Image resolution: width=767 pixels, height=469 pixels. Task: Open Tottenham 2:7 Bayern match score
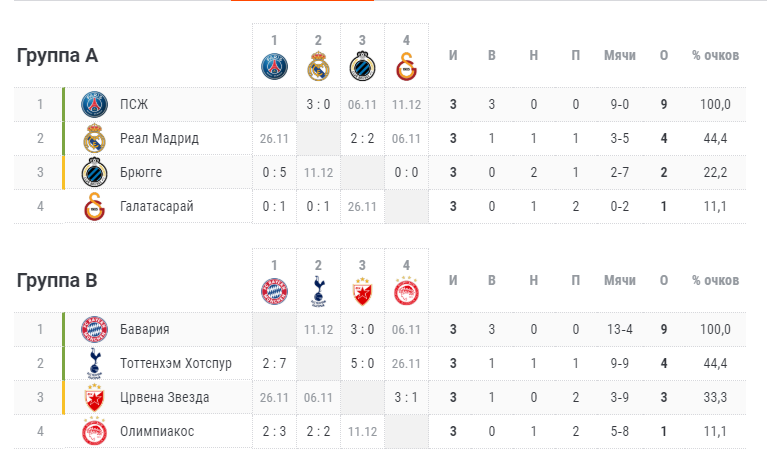[274, 363]
